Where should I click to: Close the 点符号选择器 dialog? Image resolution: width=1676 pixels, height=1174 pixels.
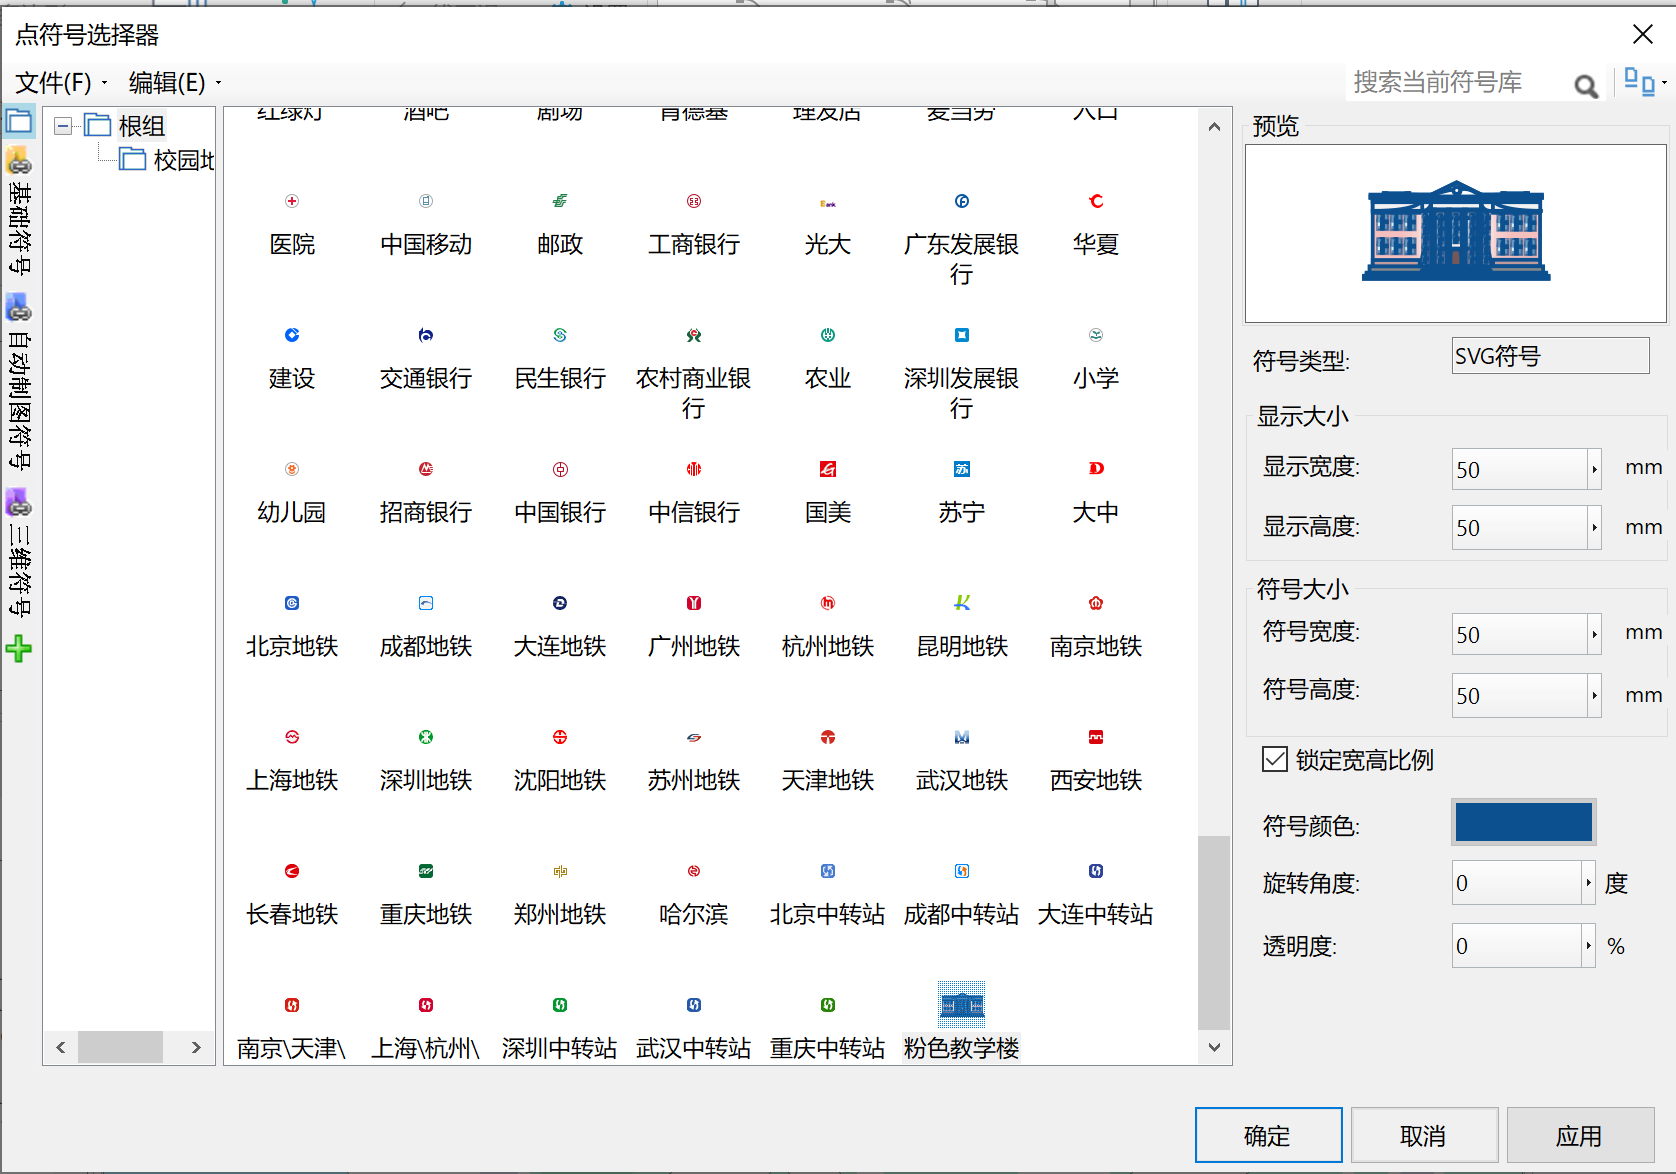point(1642,34)
